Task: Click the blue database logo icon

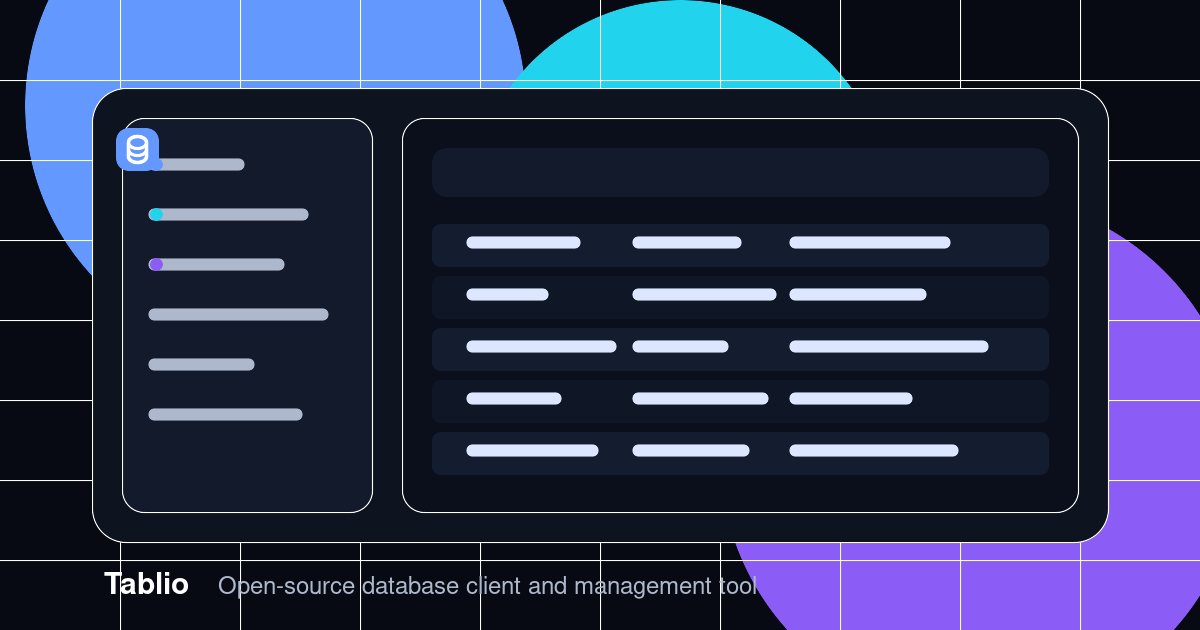Action: [x=137, y=149]
